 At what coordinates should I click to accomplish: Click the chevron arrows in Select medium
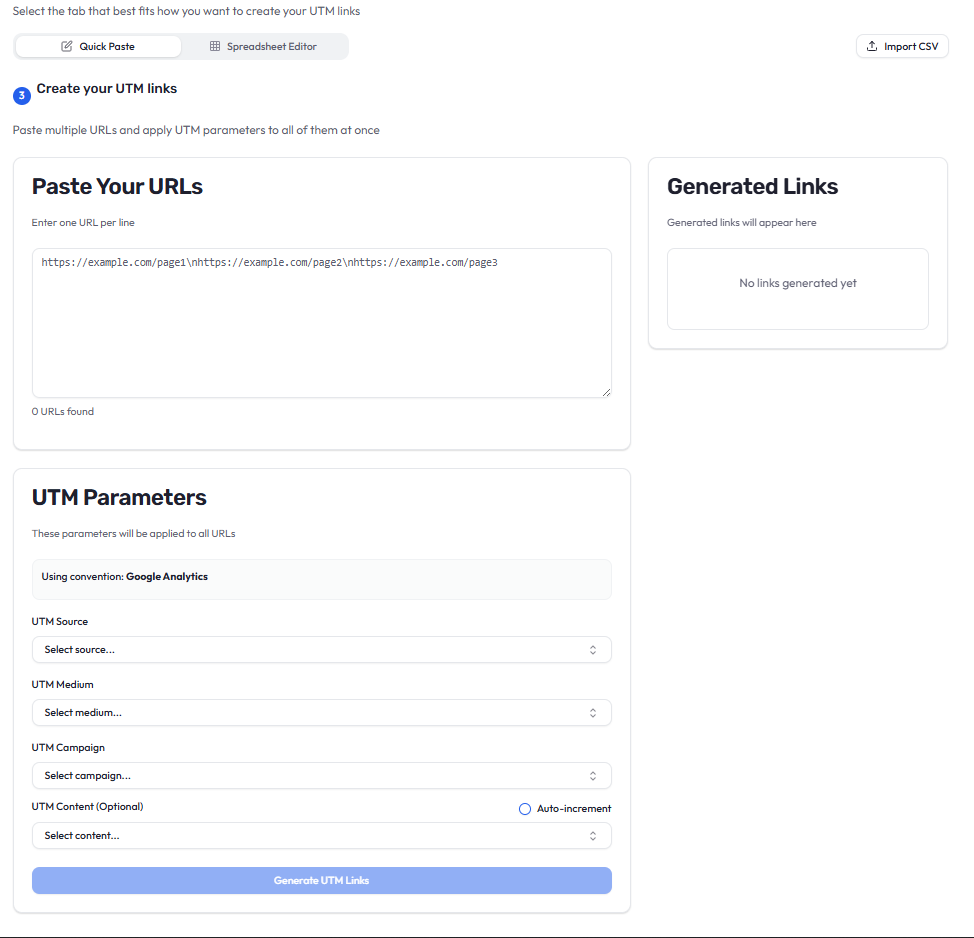click(593, 713)
